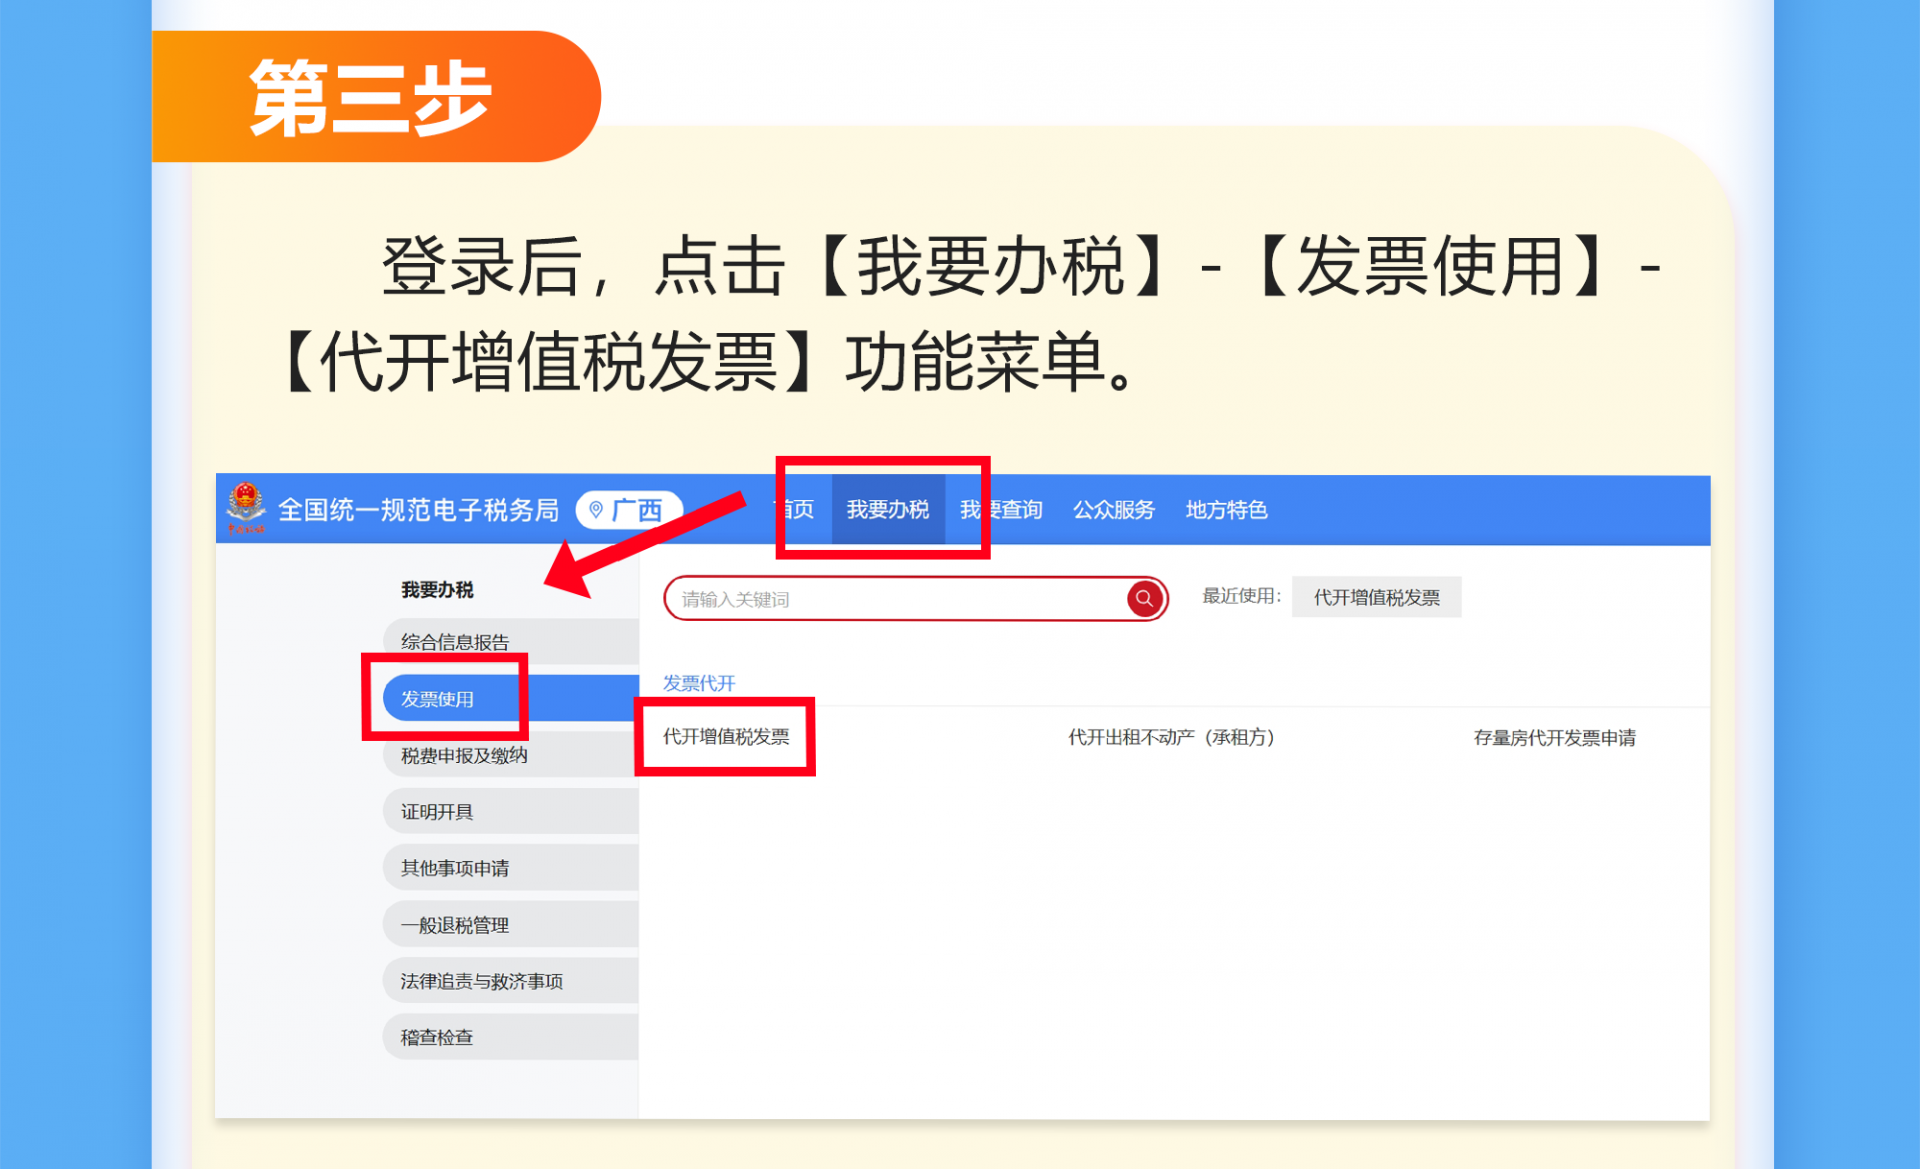Click the recently used 代开增值税发票 button
This screenshot has width=1920, height=1169.
pos(1376,597)
